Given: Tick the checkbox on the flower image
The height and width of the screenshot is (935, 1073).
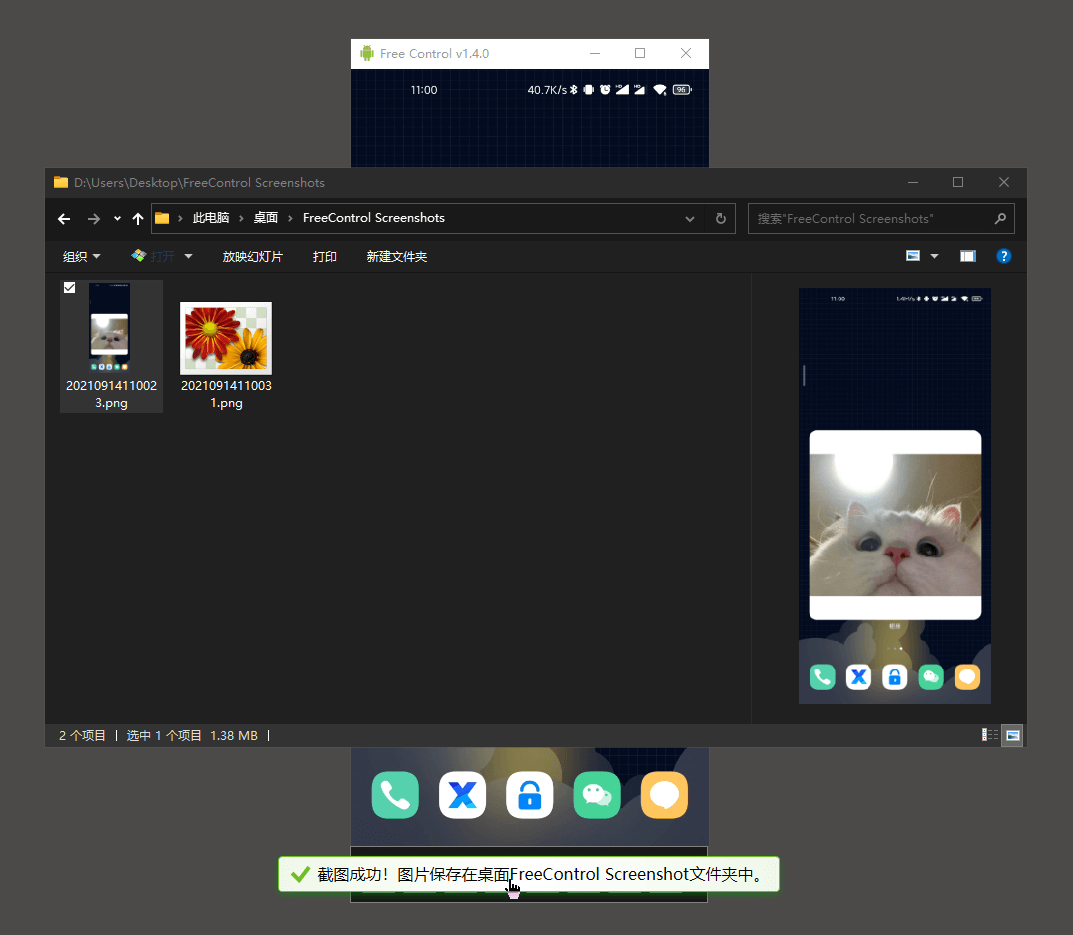Looking at the screenshot, I should click(184, 288).
